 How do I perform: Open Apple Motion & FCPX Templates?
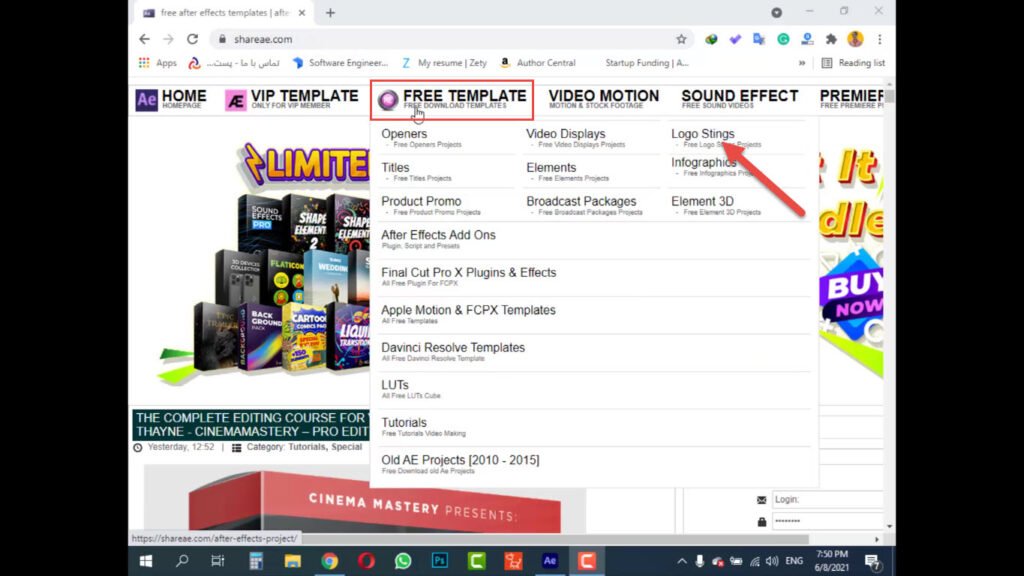(x=468, y=310)
